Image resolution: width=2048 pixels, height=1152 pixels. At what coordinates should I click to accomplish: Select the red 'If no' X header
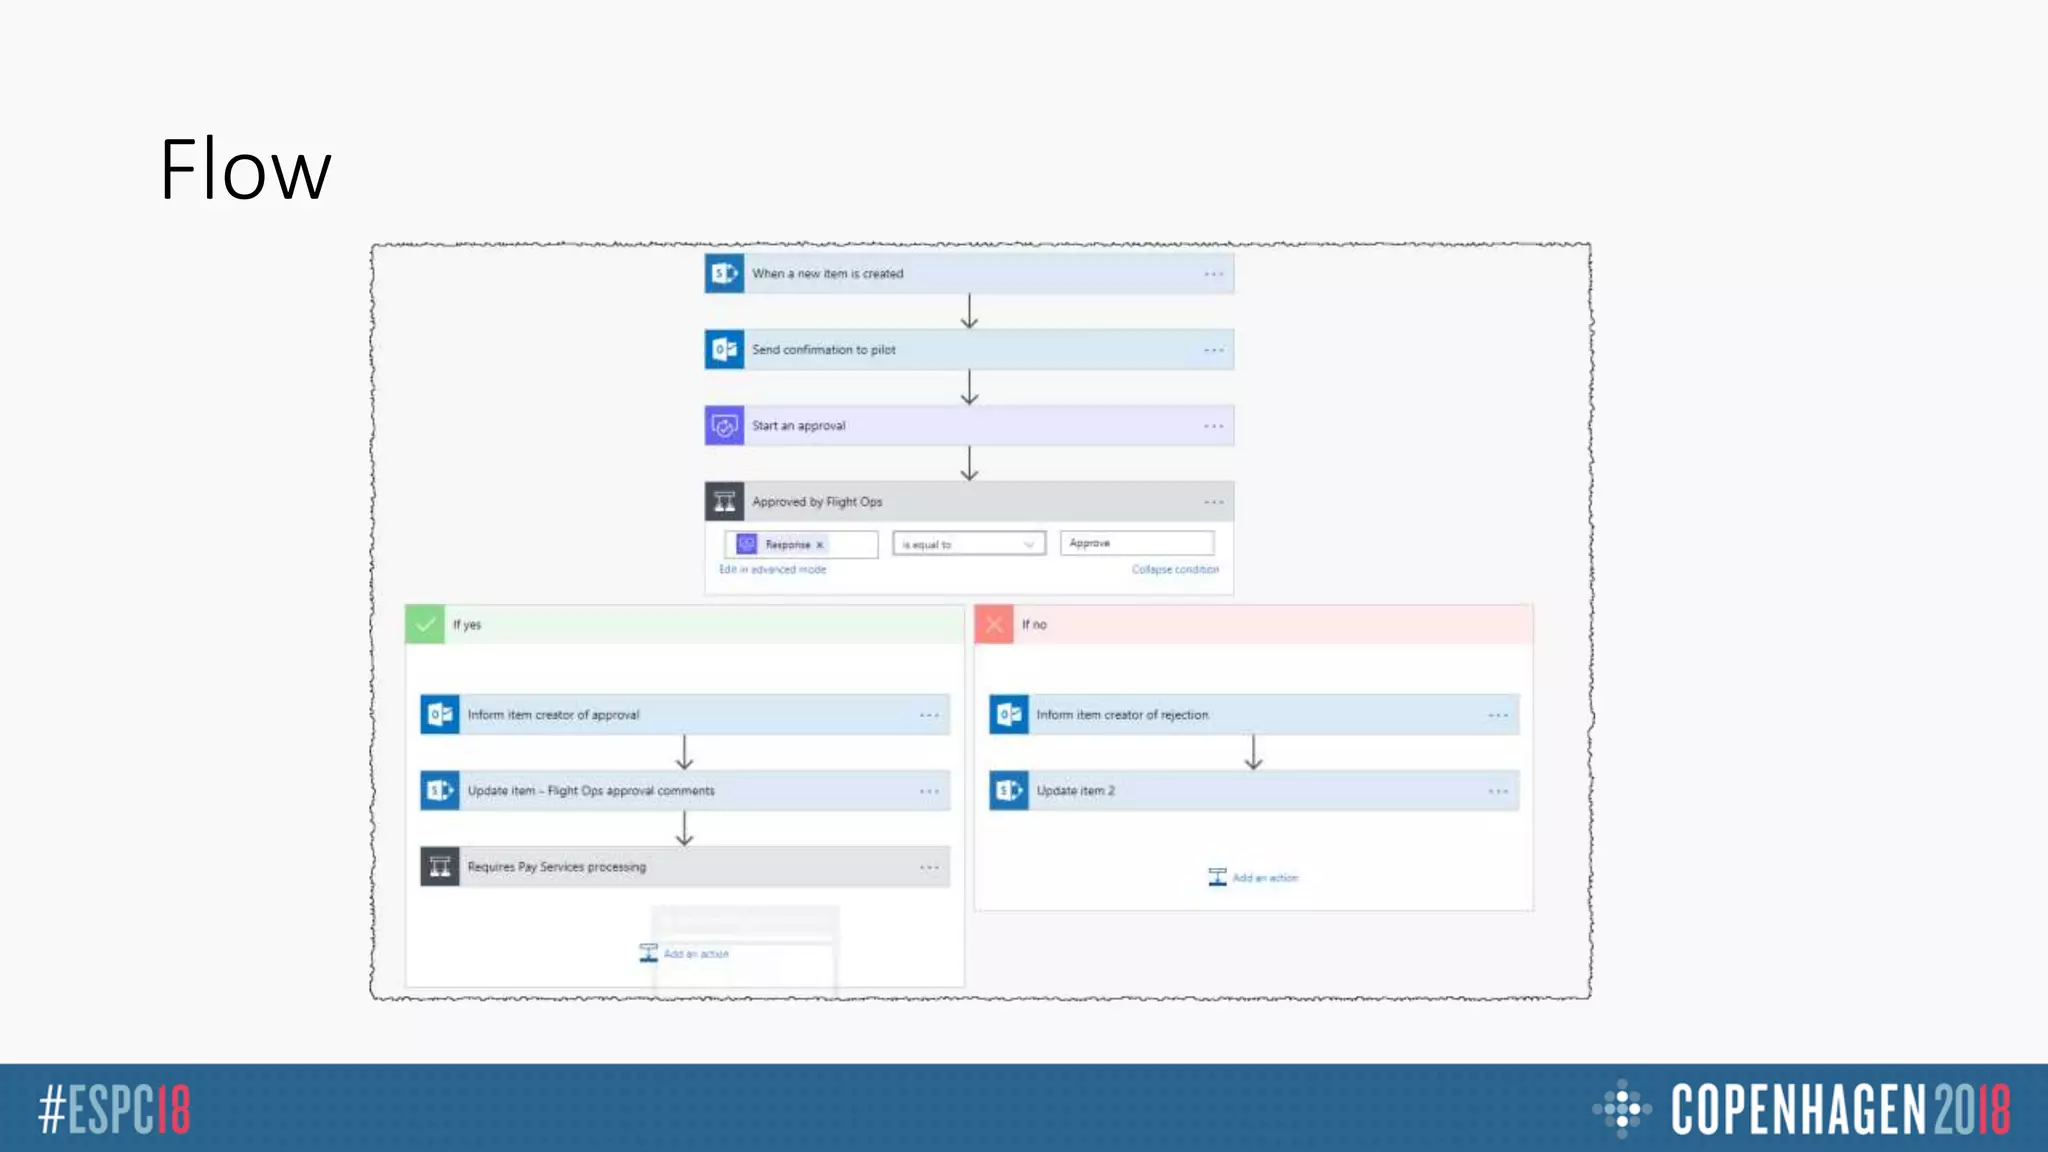tap(994, 624)
